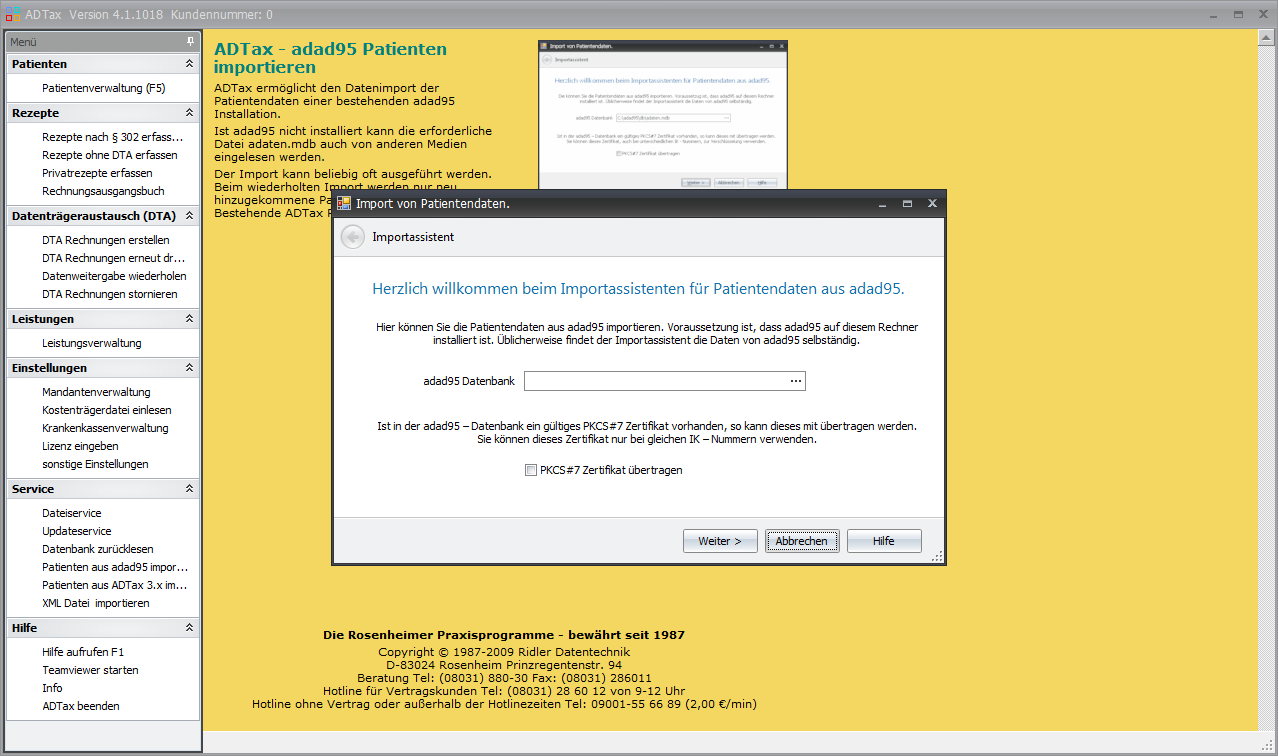Open Patientenverwaltung (F5)
Viewport: 1278px width, 756px height.
tap(104, 88)
